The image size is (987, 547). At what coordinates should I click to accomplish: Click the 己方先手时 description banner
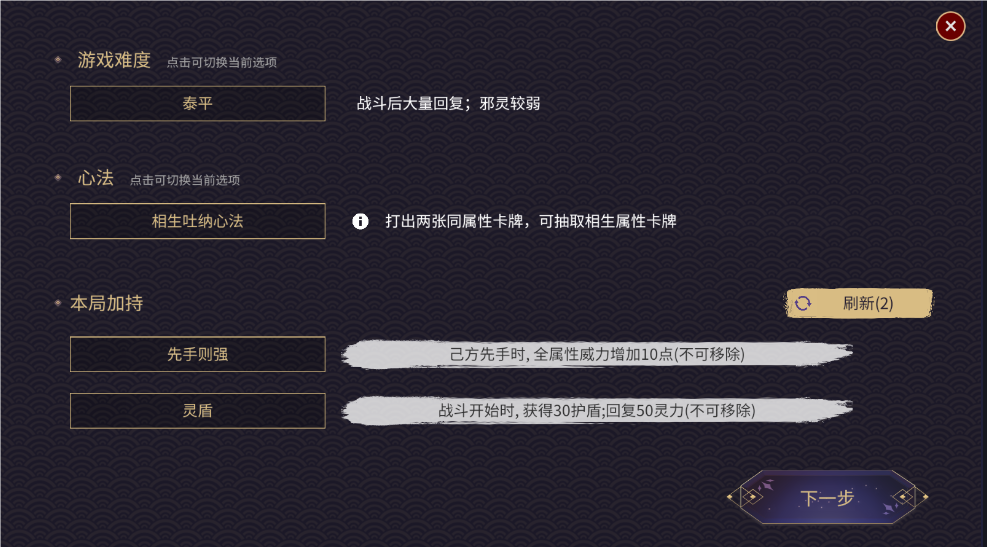pos(596,354)
